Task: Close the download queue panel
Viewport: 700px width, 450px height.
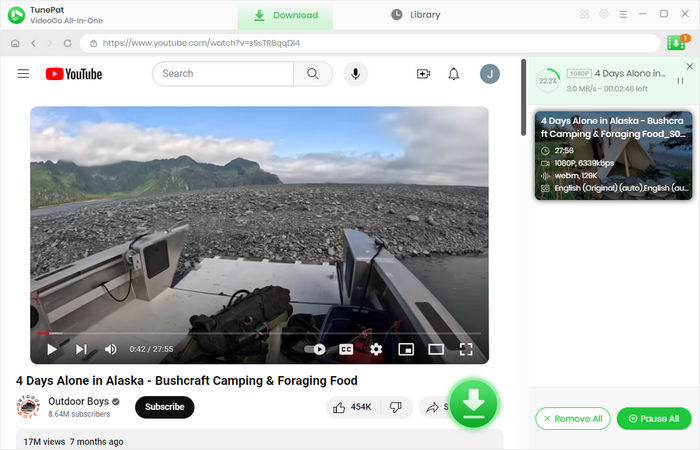Action: (x=689, y=67)
